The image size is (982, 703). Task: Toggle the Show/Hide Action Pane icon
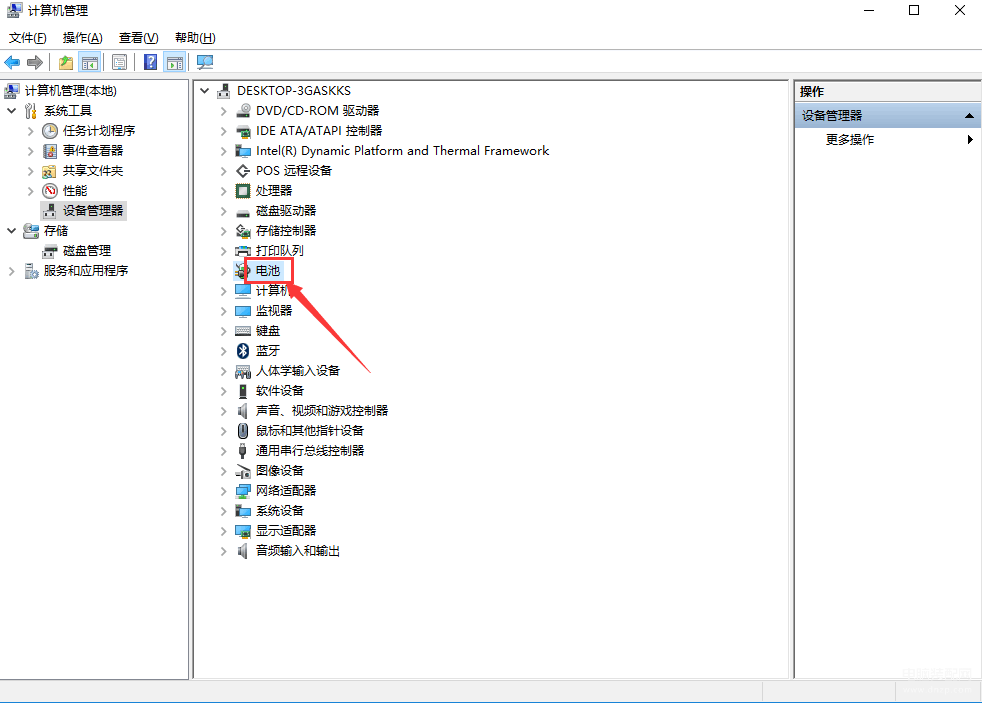tap(175, 62)
